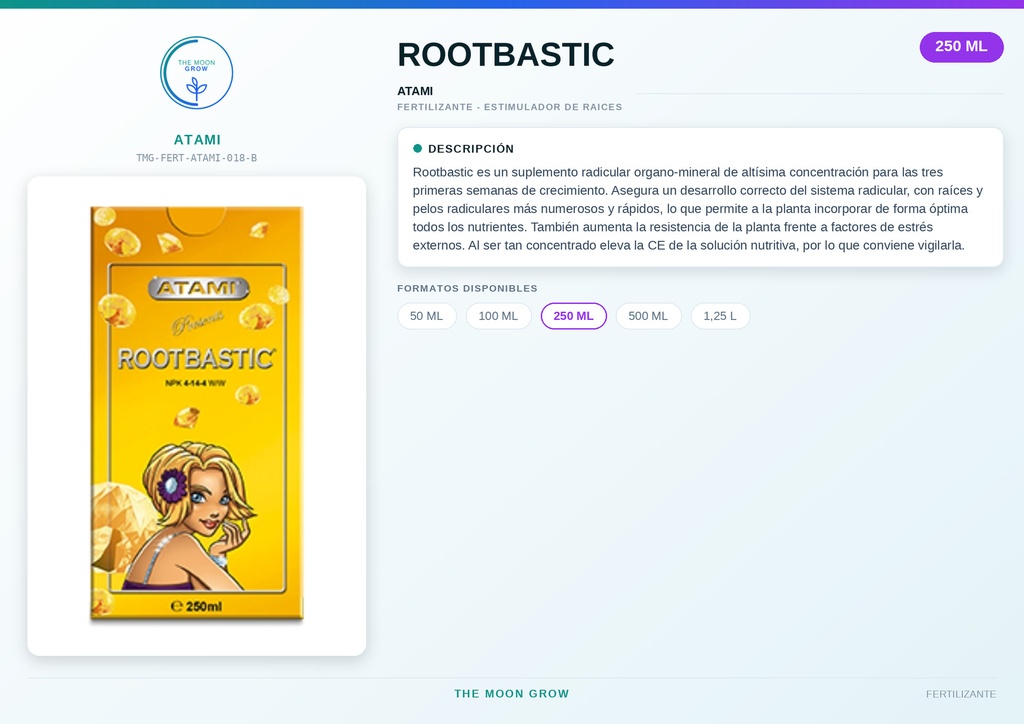Click the DESCRIPCIÓN heading
This screenshot has width=1024, height=724.
[x=471, y=149]
